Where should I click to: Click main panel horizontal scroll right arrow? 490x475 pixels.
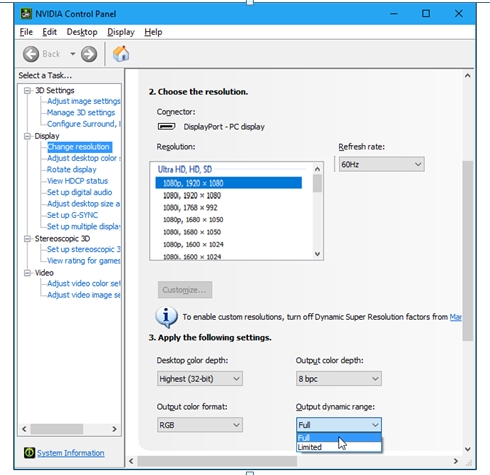click(456, 461)
